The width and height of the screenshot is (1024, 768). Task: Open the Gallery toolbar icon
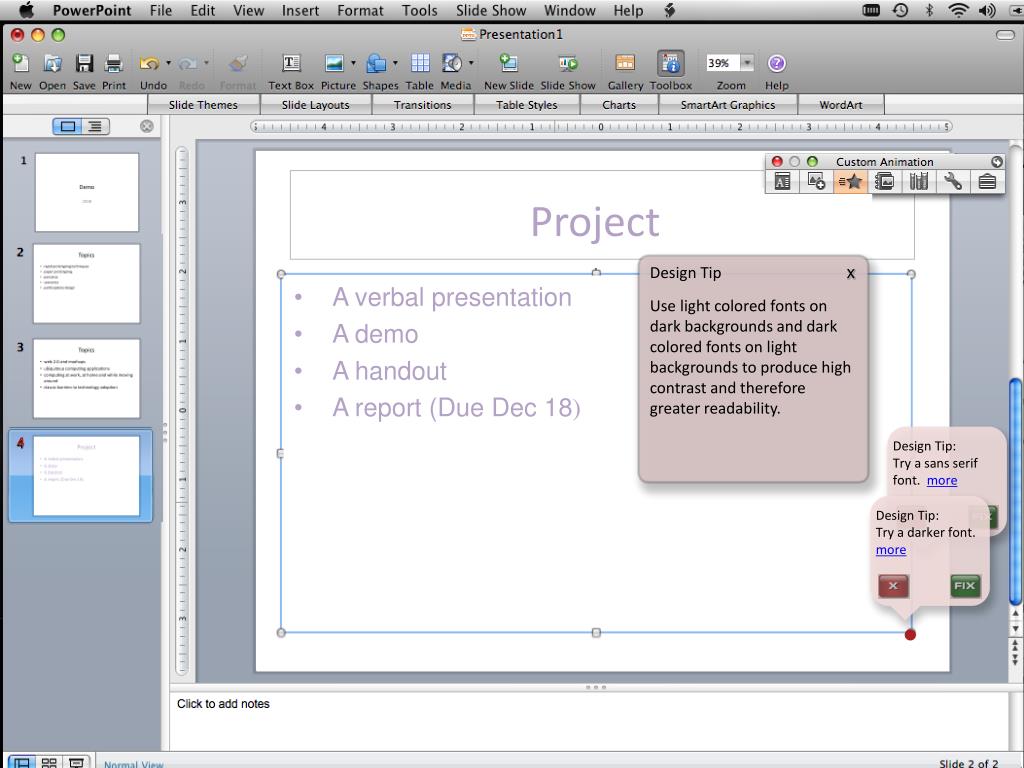[x=625, y=63]
